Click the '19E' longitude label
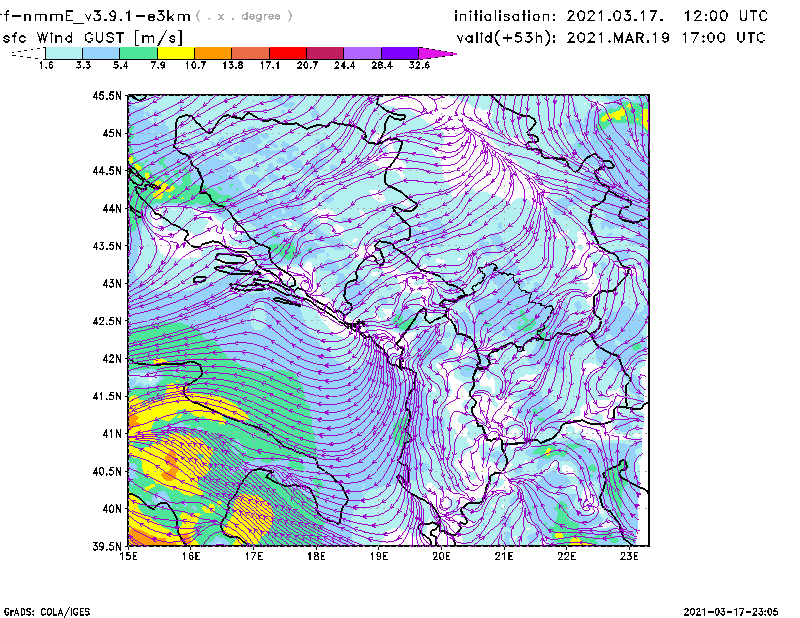 [x=379, y=556]
